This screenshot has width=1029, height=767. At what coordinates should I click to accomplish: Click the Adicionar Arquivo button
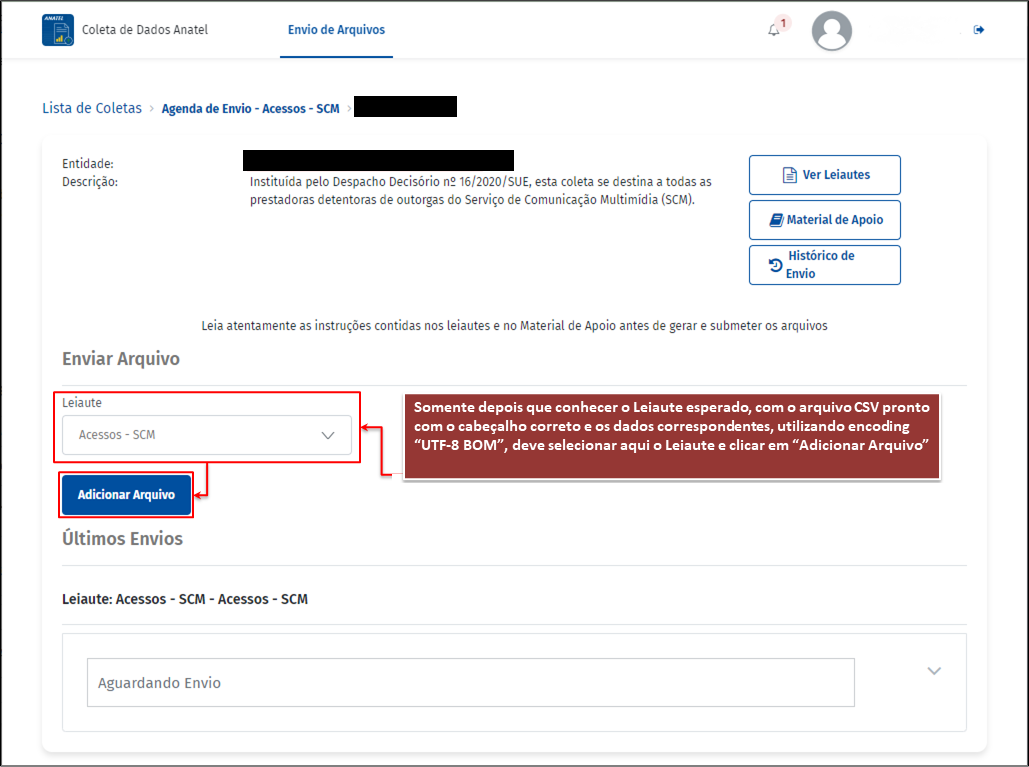click(126, 495)
